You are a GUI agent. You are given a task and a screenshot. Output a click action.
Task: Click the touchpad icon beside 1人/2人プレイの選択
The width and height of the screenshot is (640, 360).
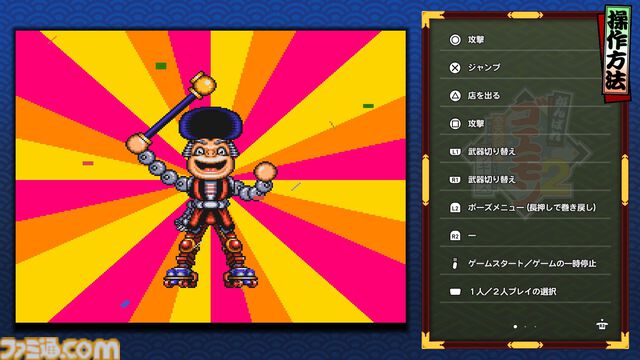[x=455, y=291]
